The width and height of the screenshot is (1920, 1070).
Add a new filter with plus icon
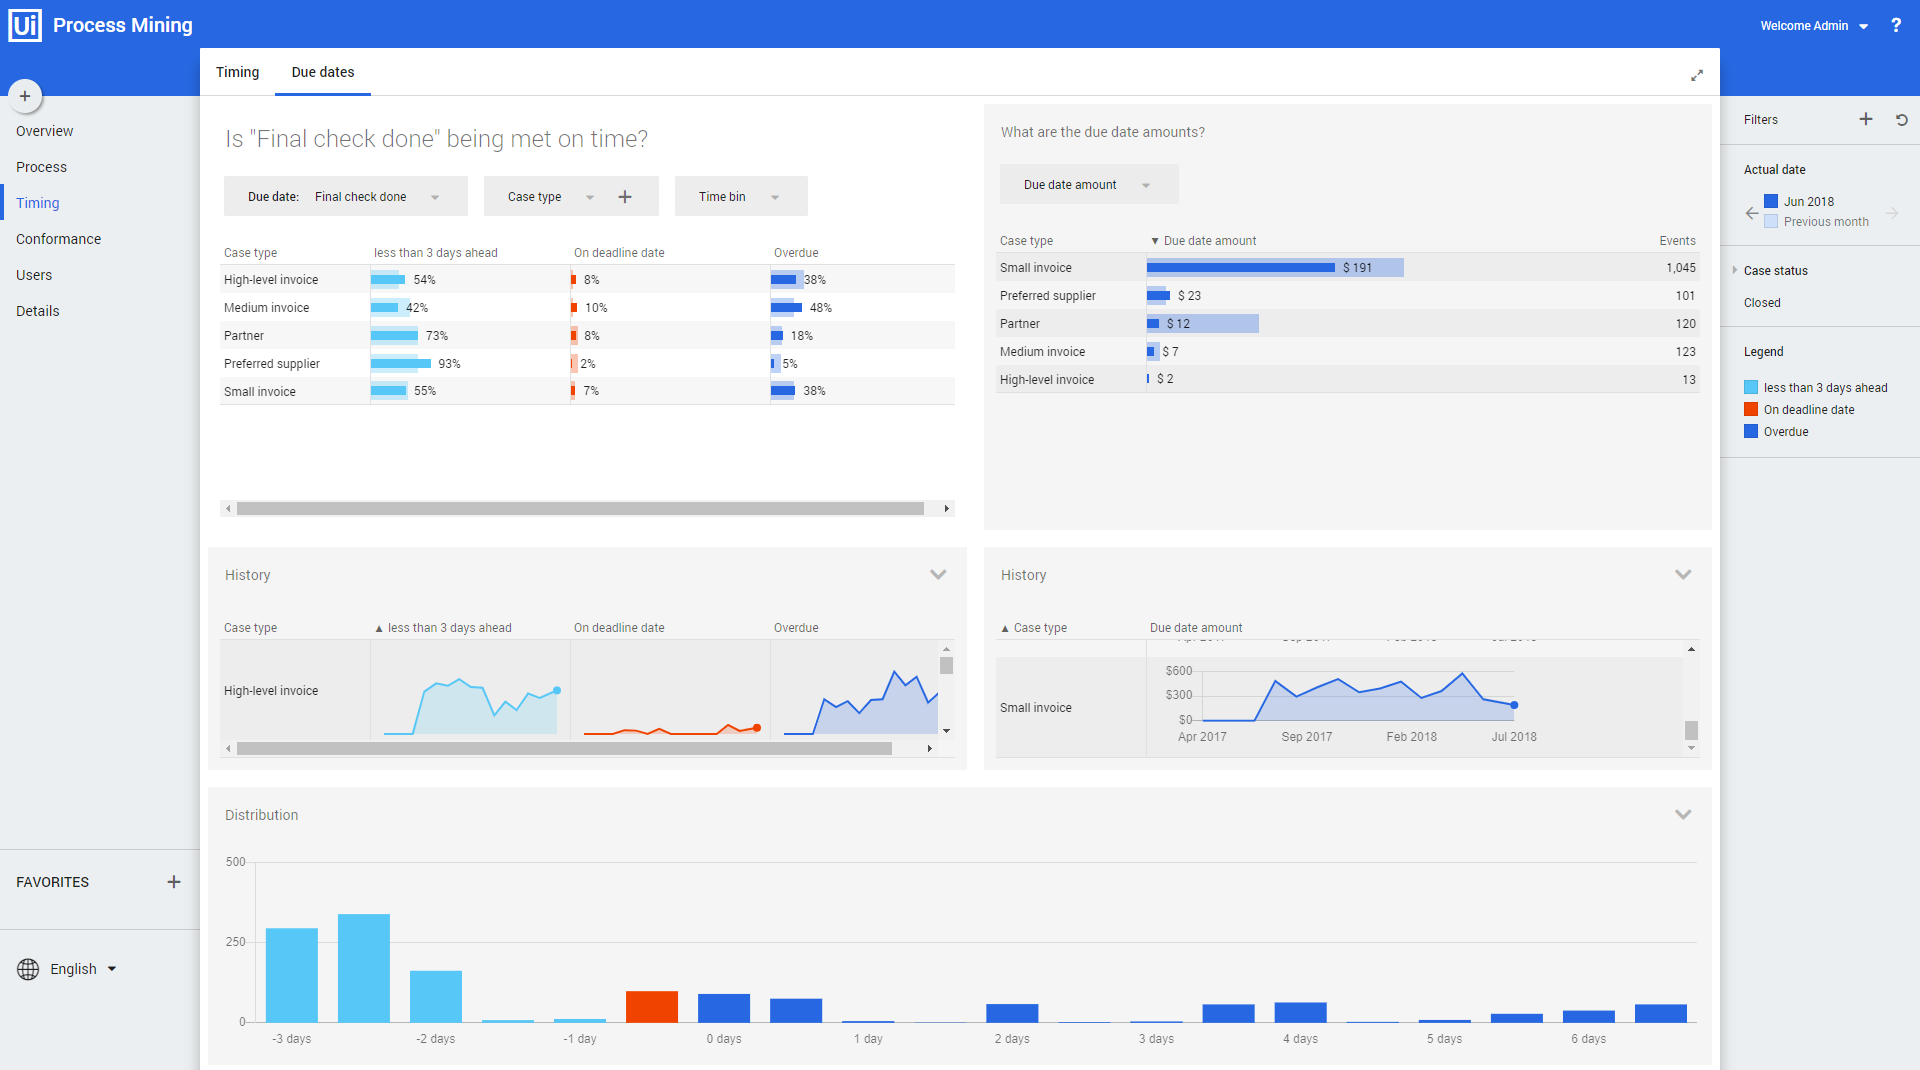(x=1866, y=119)
